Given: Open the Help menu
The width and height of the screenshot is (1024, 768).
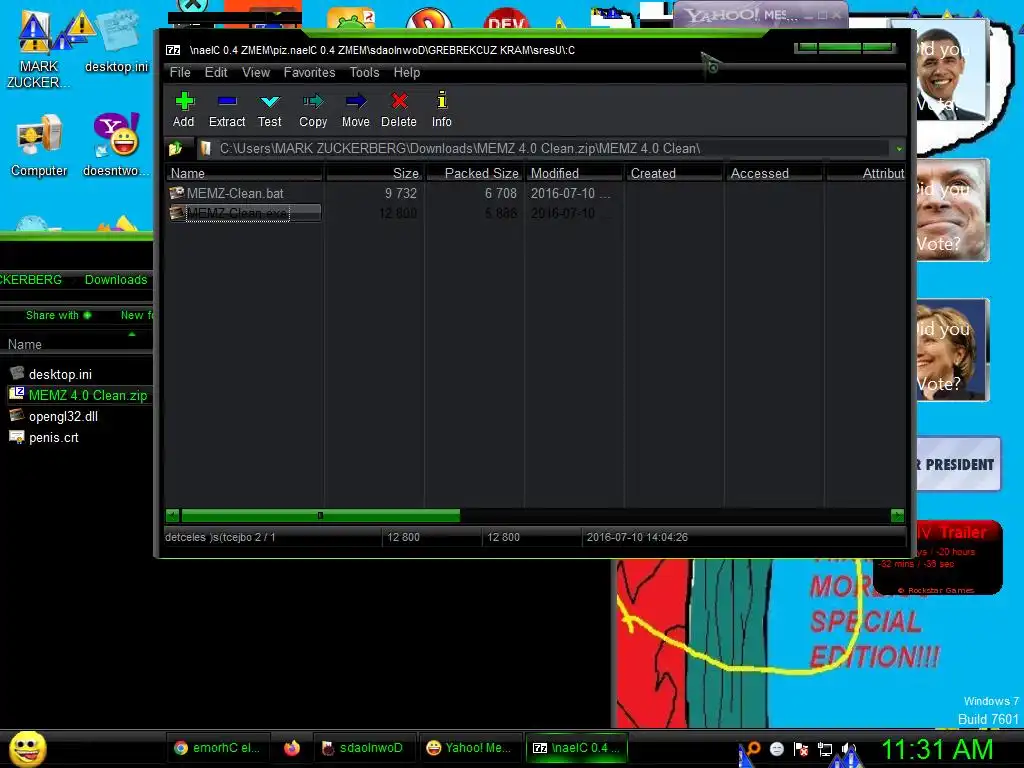Looking at the screenshot, I should click(406, 72).
